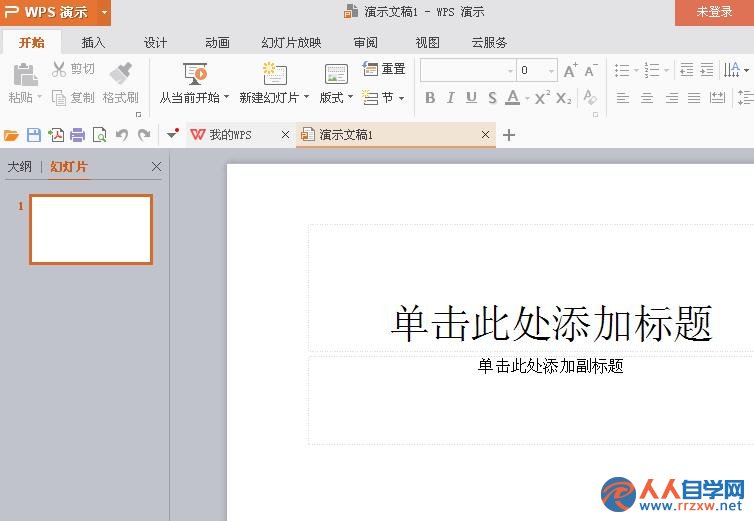Click the Section (节) icon
754x521 pixels.
click(370, 98)
